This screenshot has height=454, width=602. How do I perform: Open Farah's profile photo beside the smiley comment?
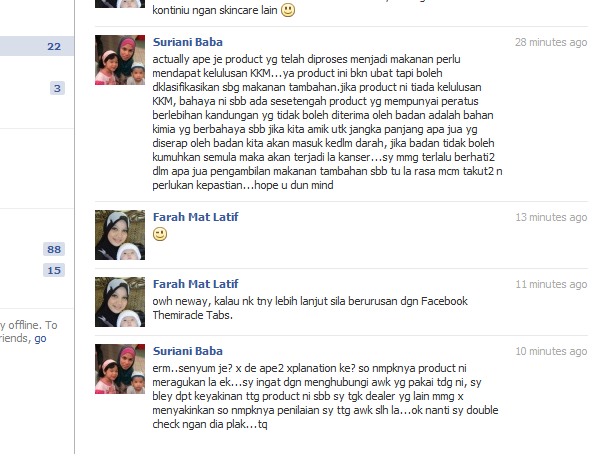(x=120, y=235)
